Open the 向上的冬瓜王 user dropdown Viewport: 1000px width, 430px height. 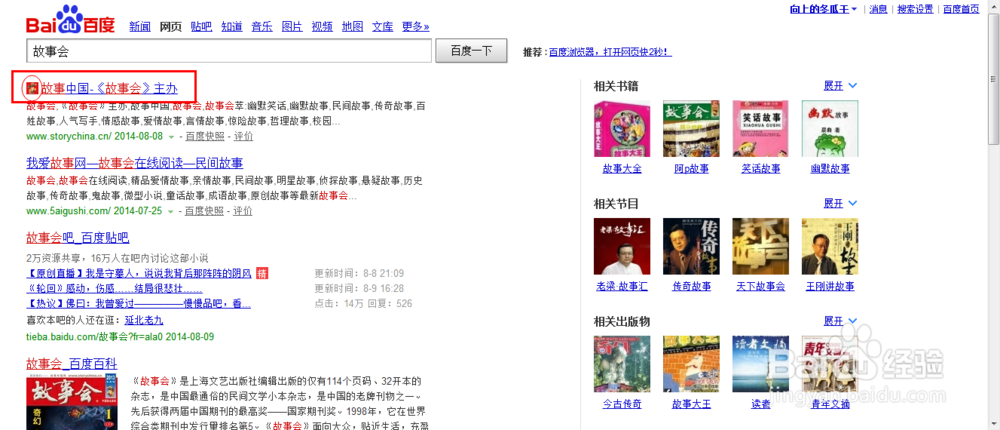823,9
